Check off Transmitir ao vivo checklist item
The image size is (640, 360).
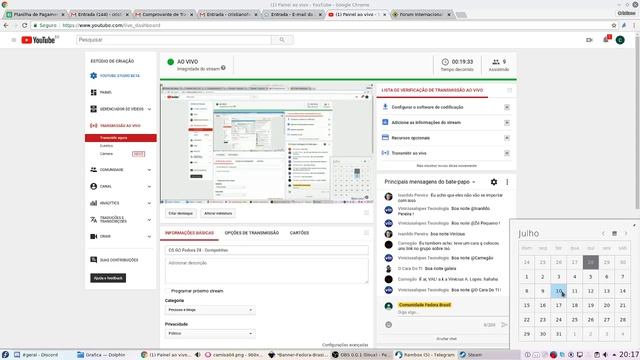click(x=507, y=153)
